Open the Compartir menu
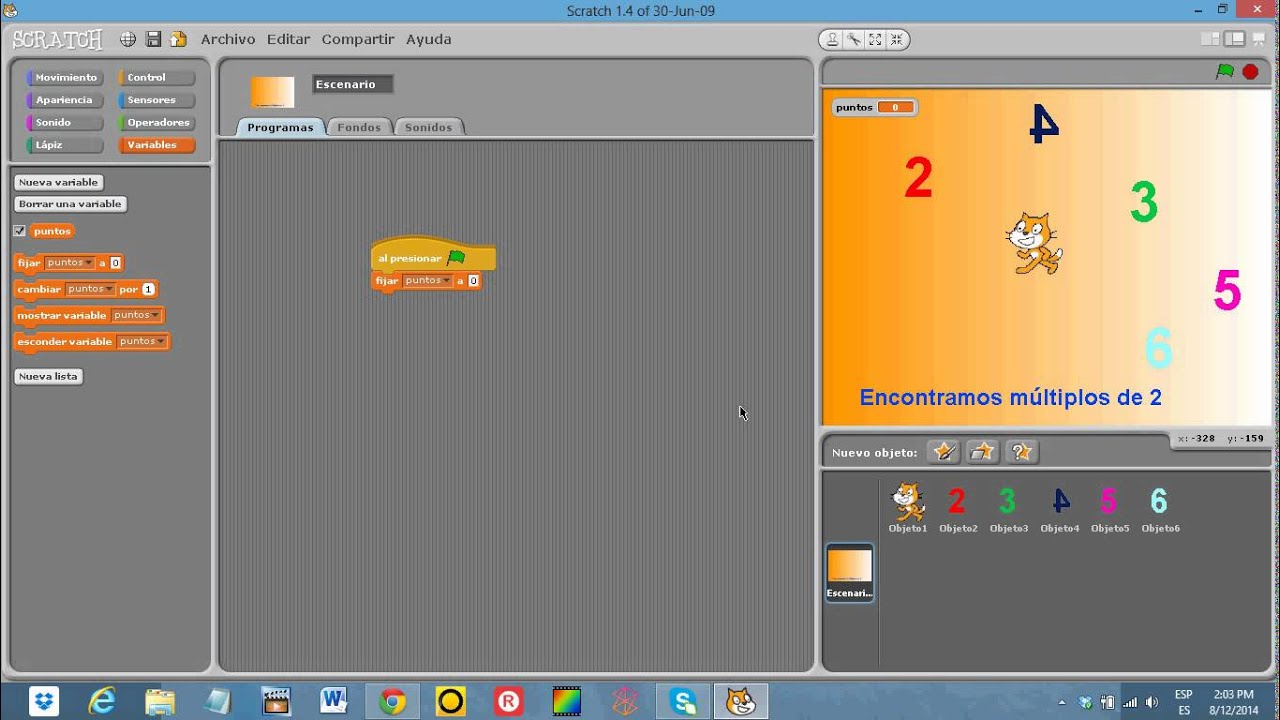This screenshot has height=720, width=1280. 358,39
